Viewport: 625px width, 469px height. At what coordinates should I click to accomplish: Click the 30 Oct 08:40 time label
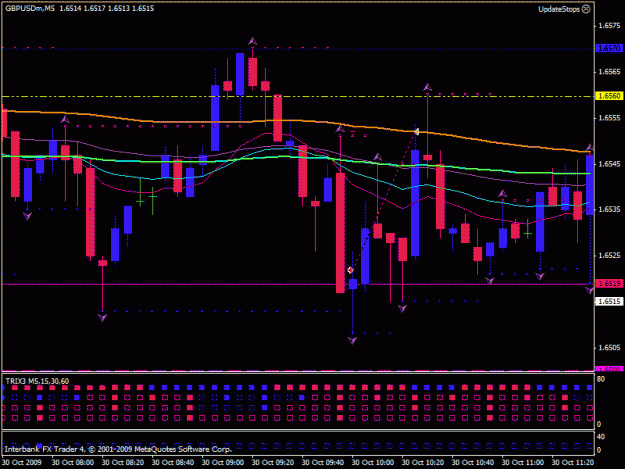pyautogui.click(x=173, y=462)
